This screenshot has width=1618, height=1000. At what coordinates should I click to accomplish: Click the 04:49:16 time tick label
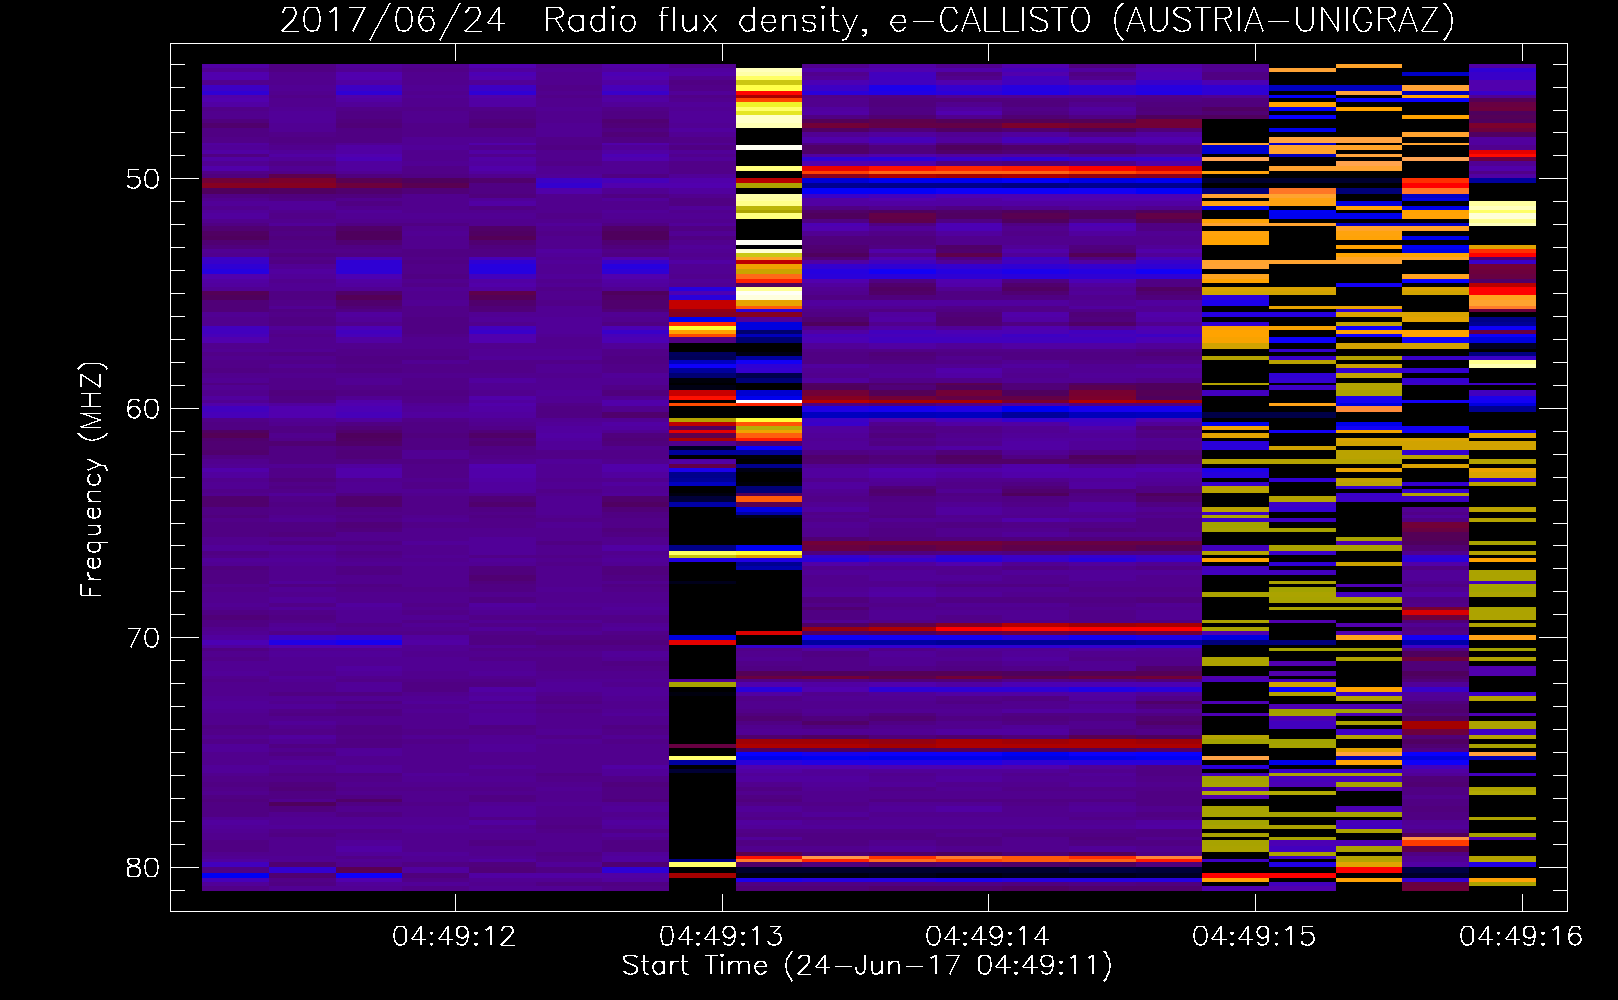(x=1521, y=936)
